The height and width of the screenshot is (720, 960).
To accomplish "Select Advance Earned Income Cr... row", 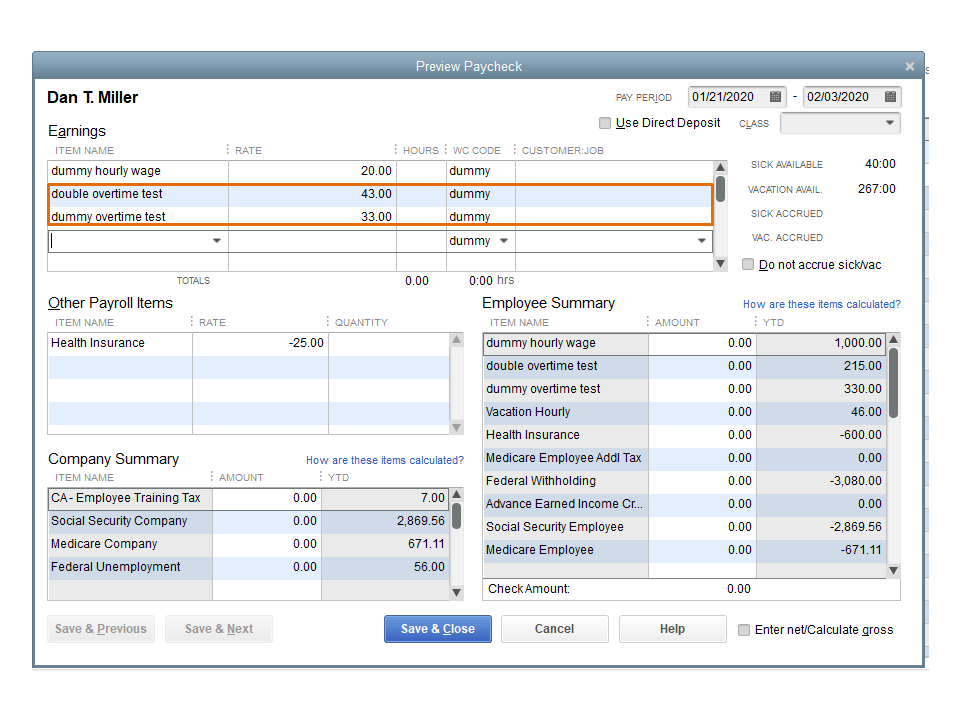I will point(683,504).
